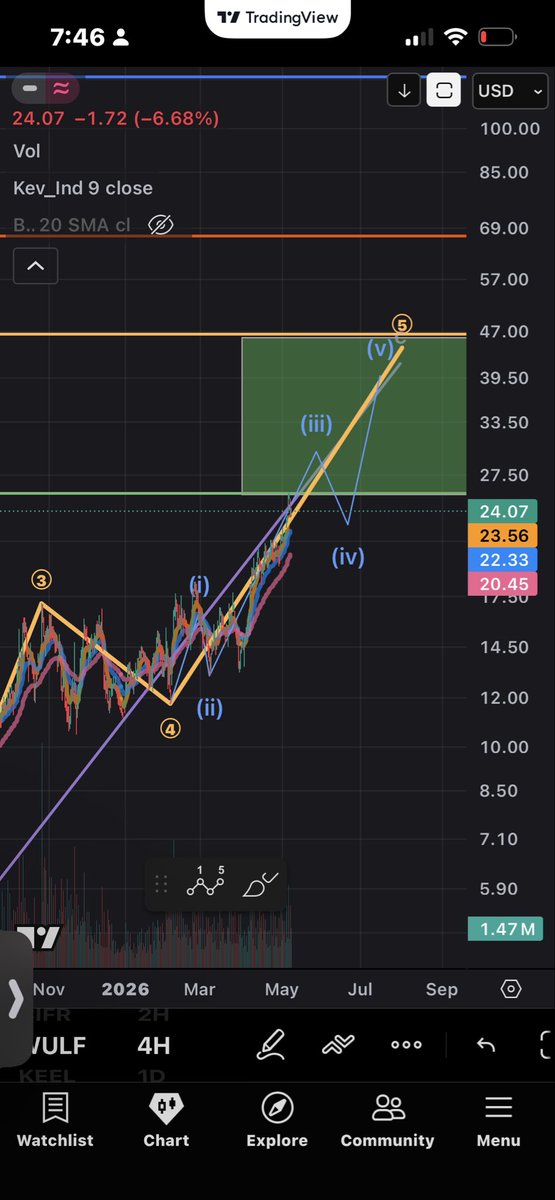
Task: Select the brush drawing tool in floating toolbar
Action: click(260, 885)
